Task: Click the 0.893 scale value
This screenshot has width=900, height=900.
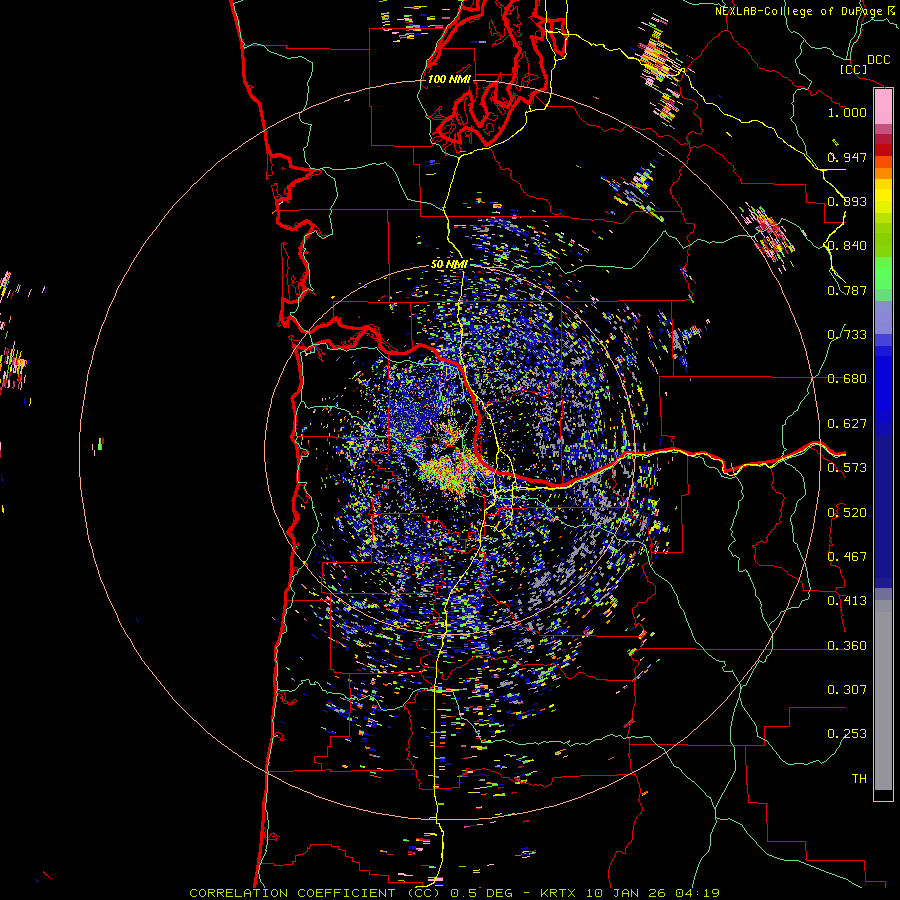Action: tap(847, 201)
